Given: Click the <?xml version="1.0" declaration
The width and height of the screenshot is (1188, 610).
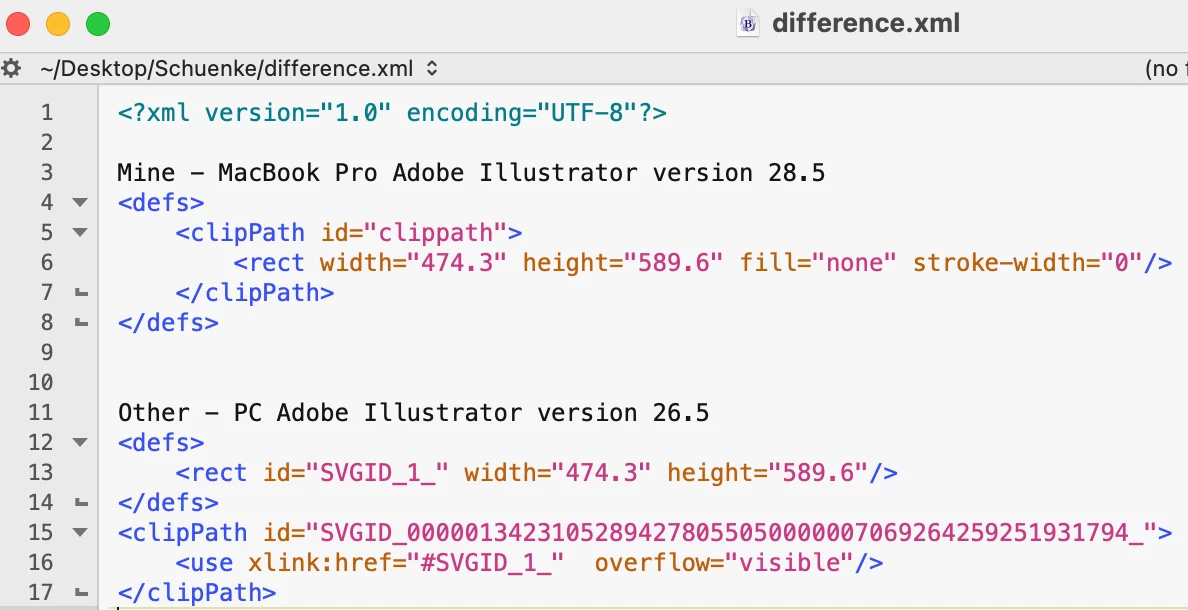Looking at the screenshot, I should pos(255,113).
